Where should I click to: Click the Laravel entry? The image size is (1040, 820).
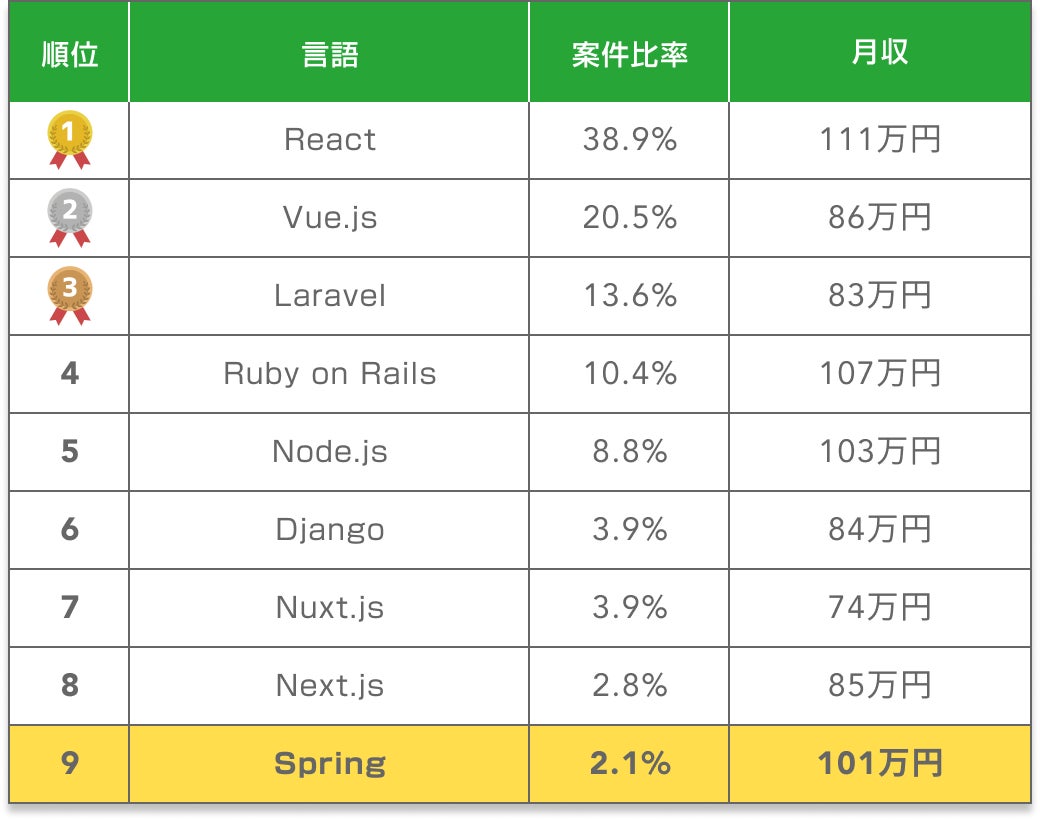[x=329, y=295]
